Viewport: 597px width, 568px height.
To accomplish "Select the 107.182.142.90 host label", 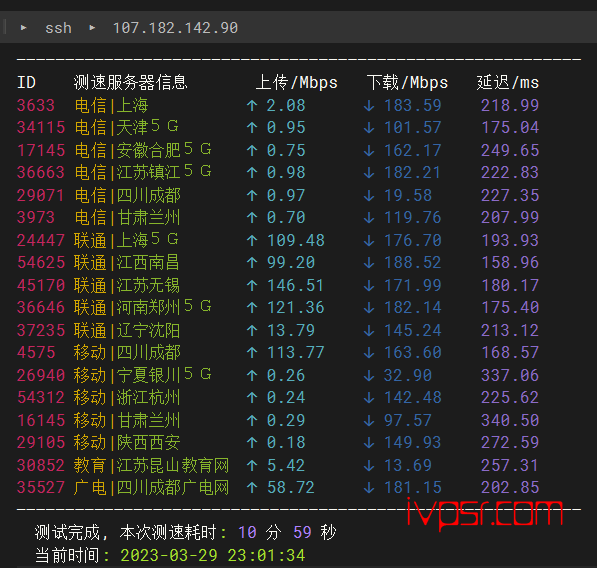I will 176,28.
